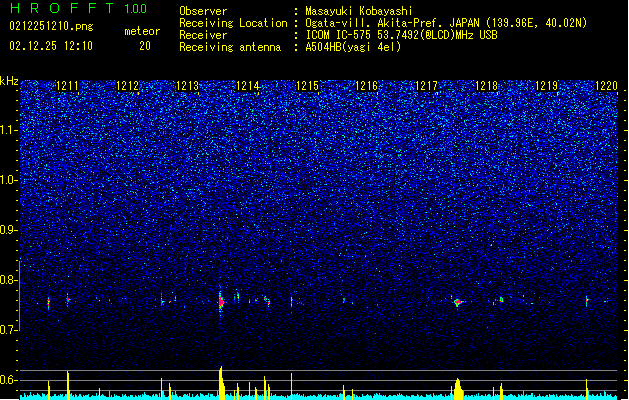
Task: Click the 0.7 kHz axis label
Action: coord(9,330)
